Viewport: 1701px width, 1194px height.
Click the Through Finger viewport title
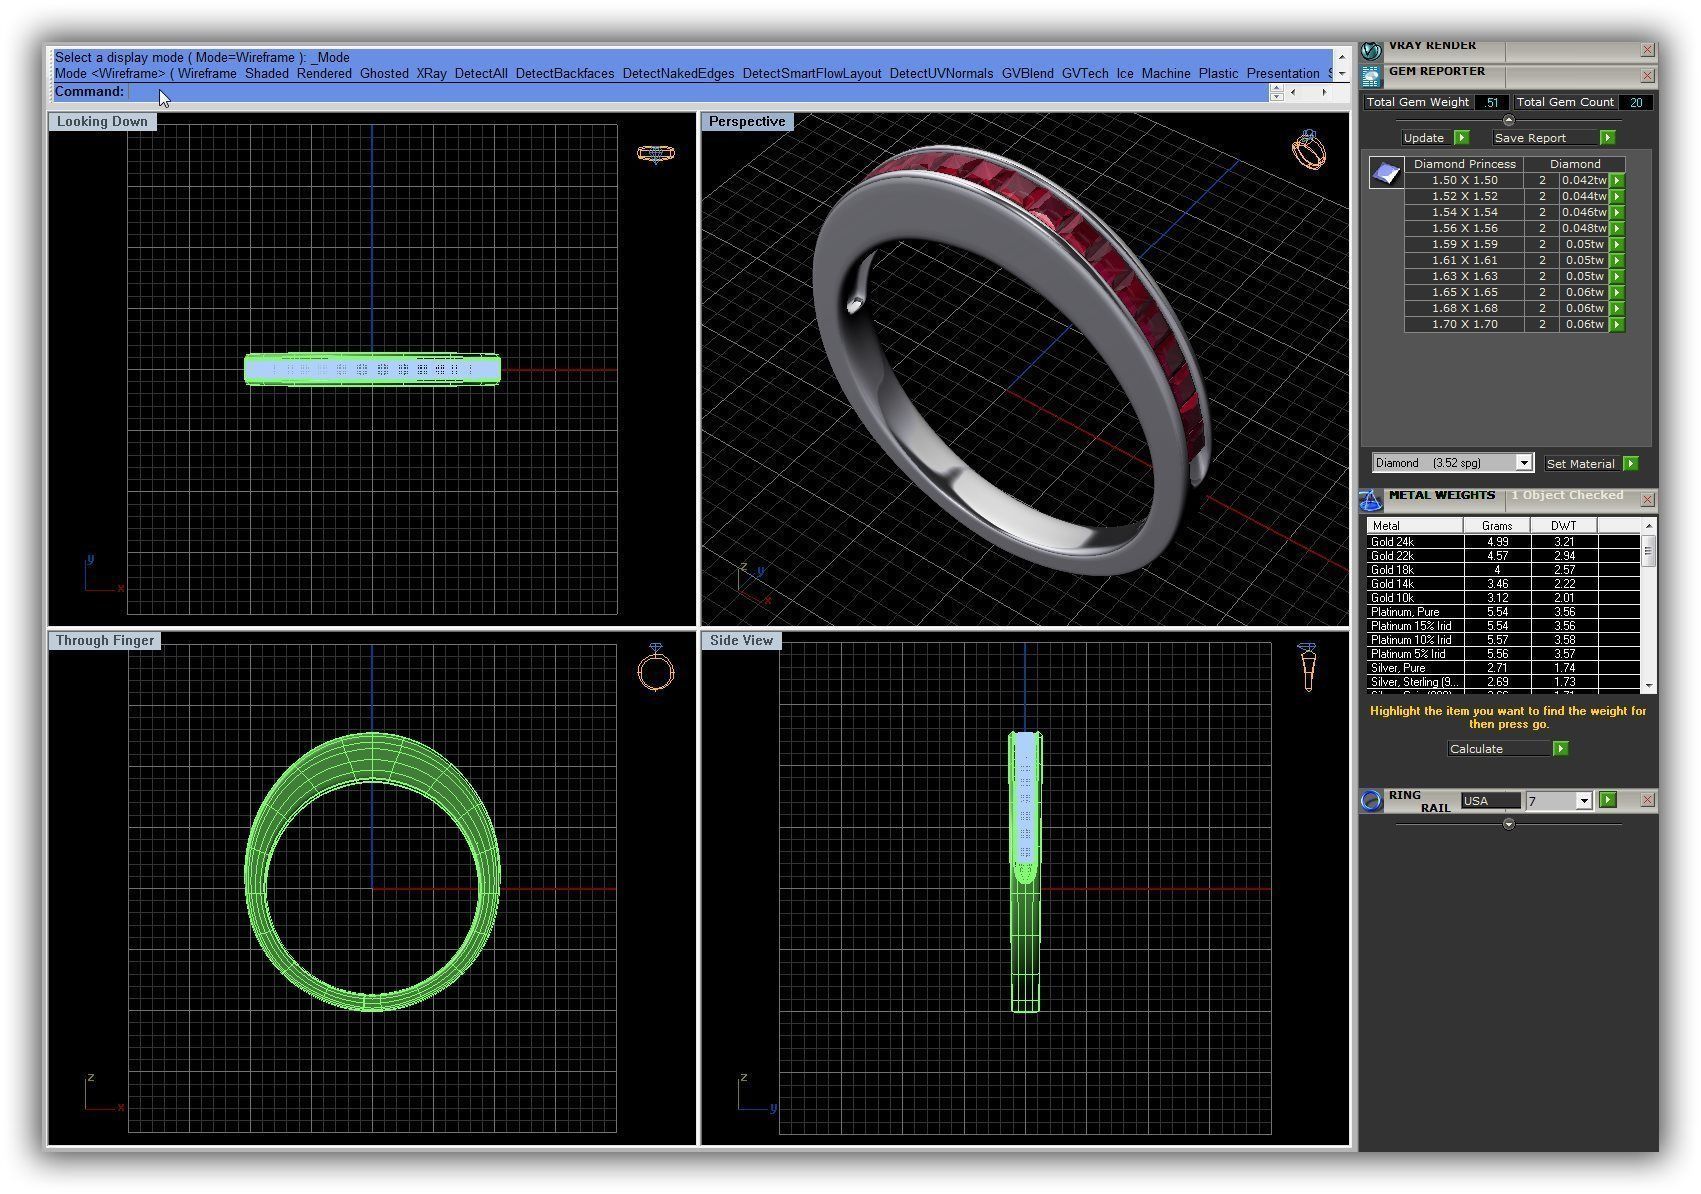[x=105, y=641]
